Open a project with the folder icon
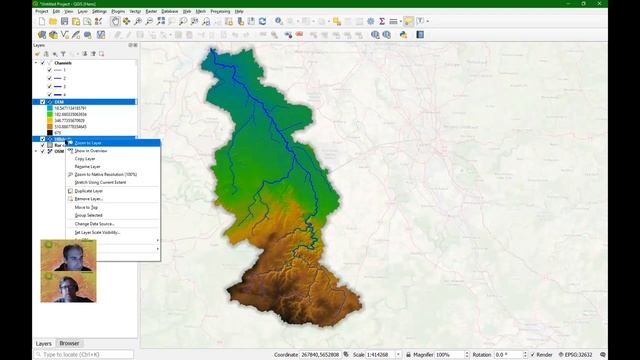The image size is (640, 360). 53,21
